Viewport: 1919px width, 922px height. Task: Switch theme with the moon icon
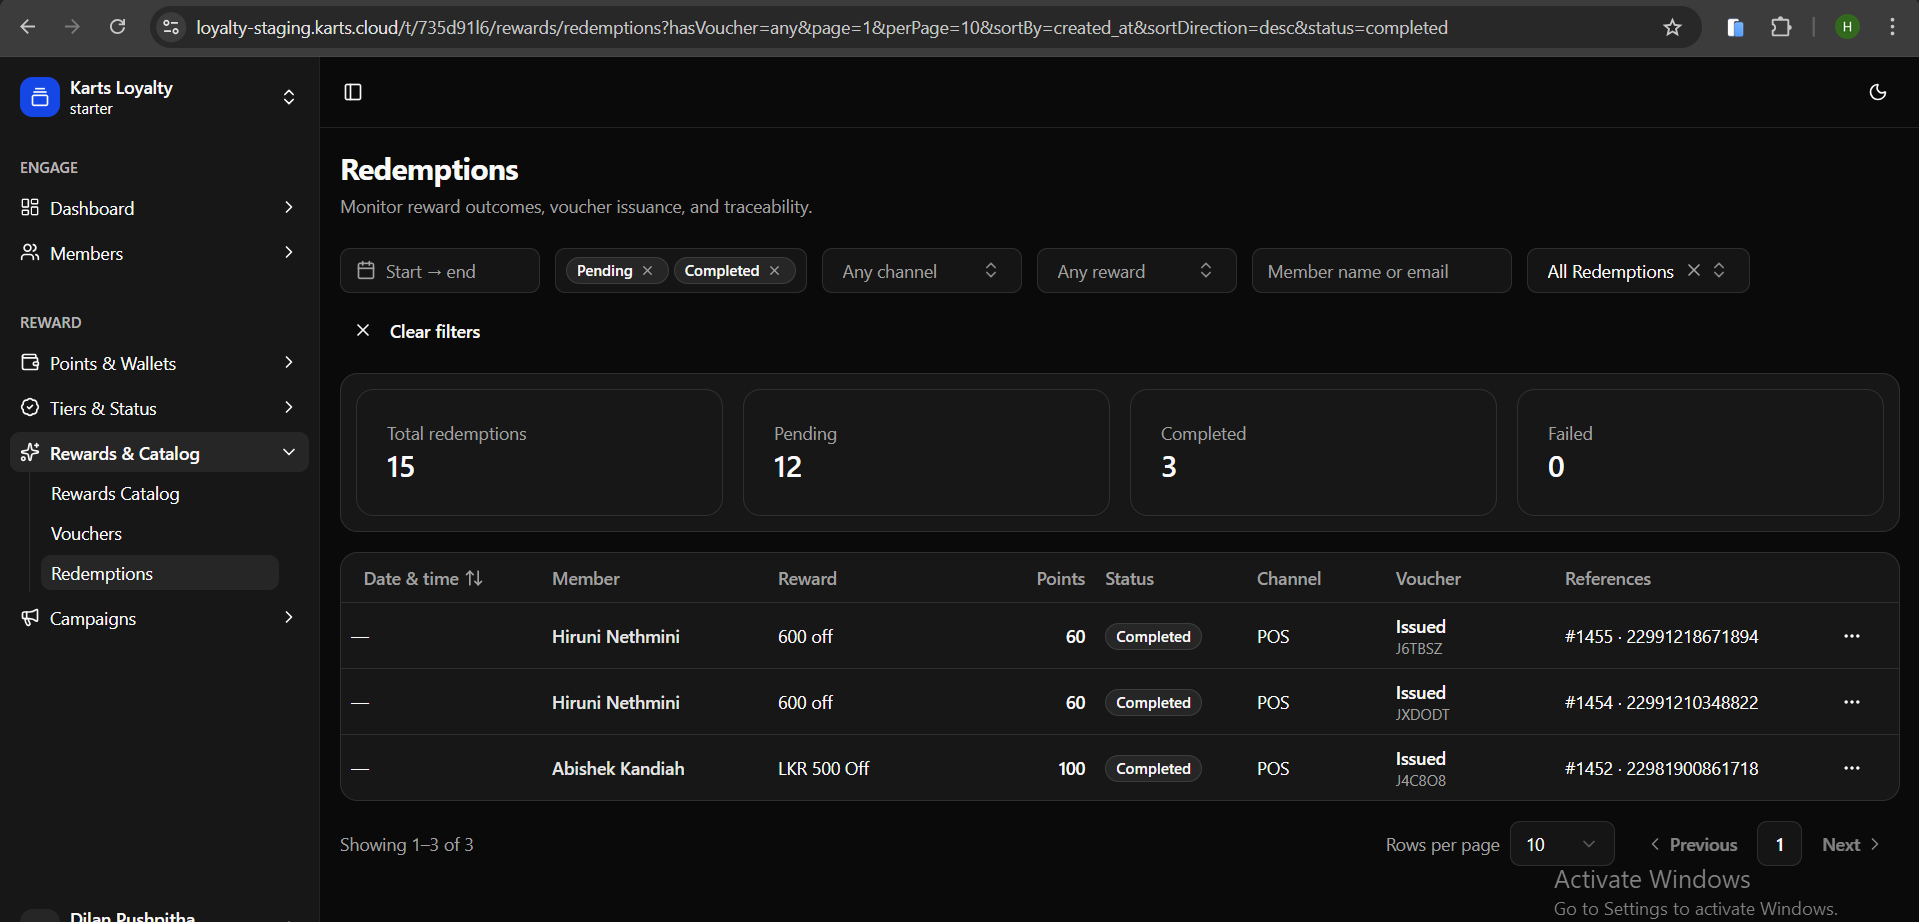click(x=1877, y=92)
